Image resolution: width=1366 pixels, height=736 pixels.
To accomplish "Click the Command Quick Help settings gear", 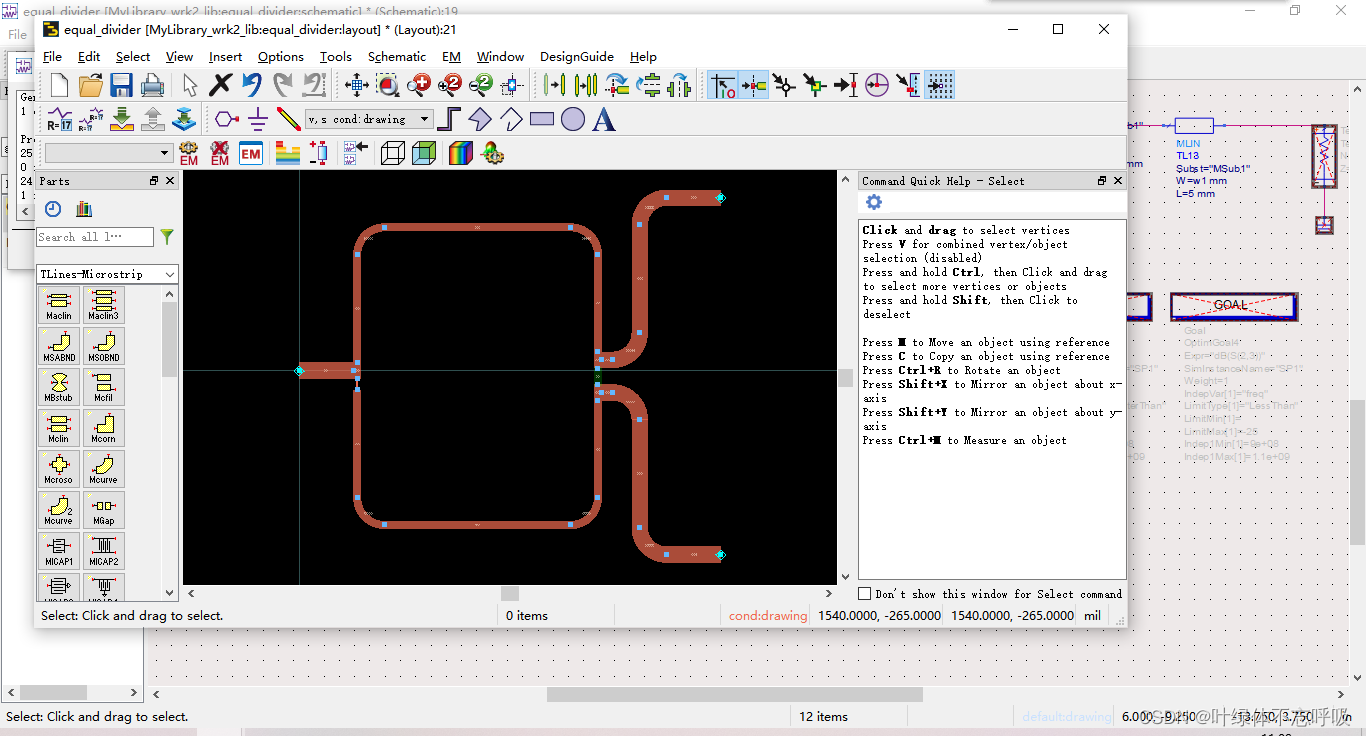I will (x=874, y=203).
